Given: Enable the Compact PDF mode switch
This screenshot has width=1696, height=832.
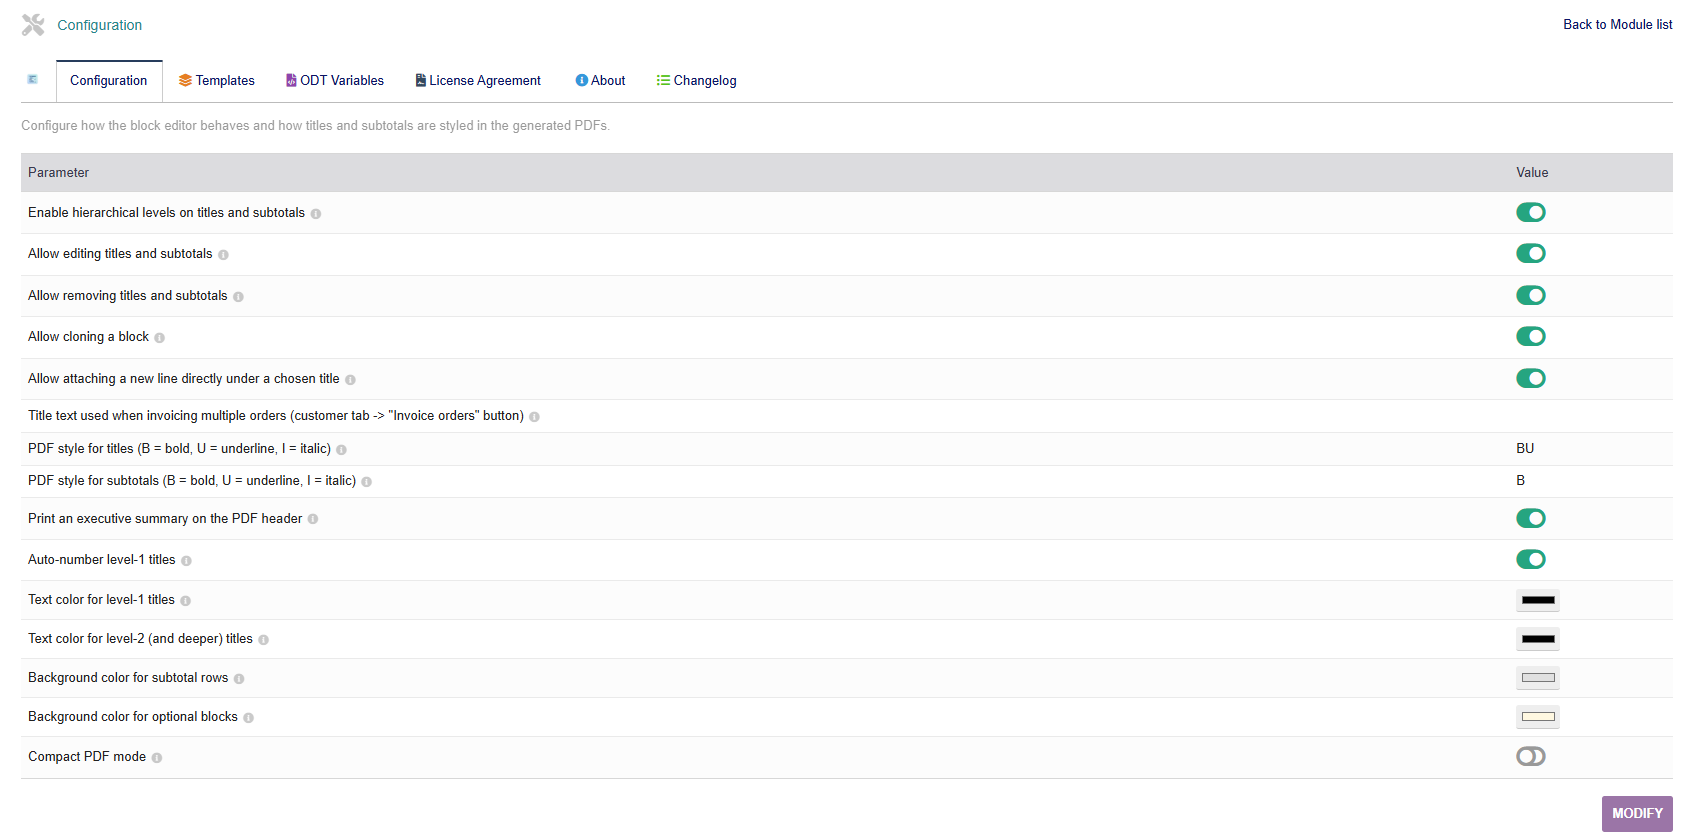Looking at the screenshot, I should (x=1531, y=756).
